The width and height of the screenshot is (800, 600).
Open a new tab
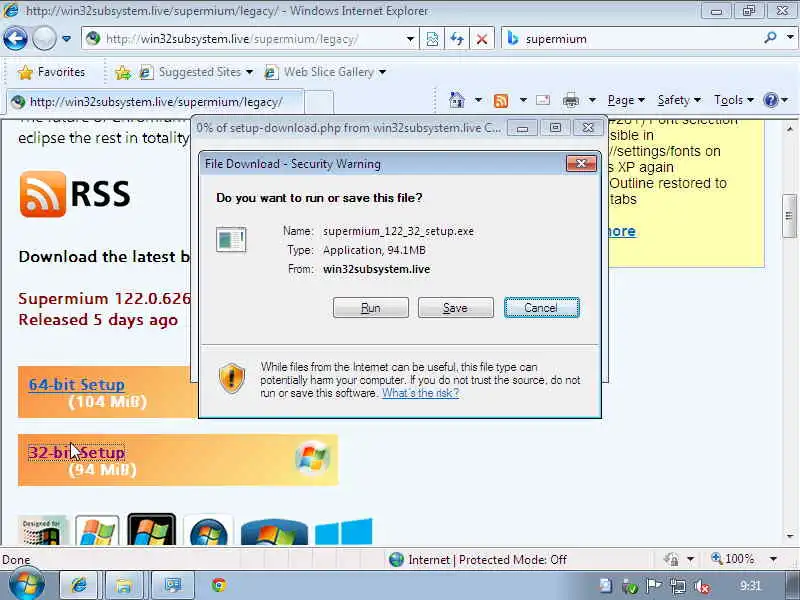[x=319, y=102]
